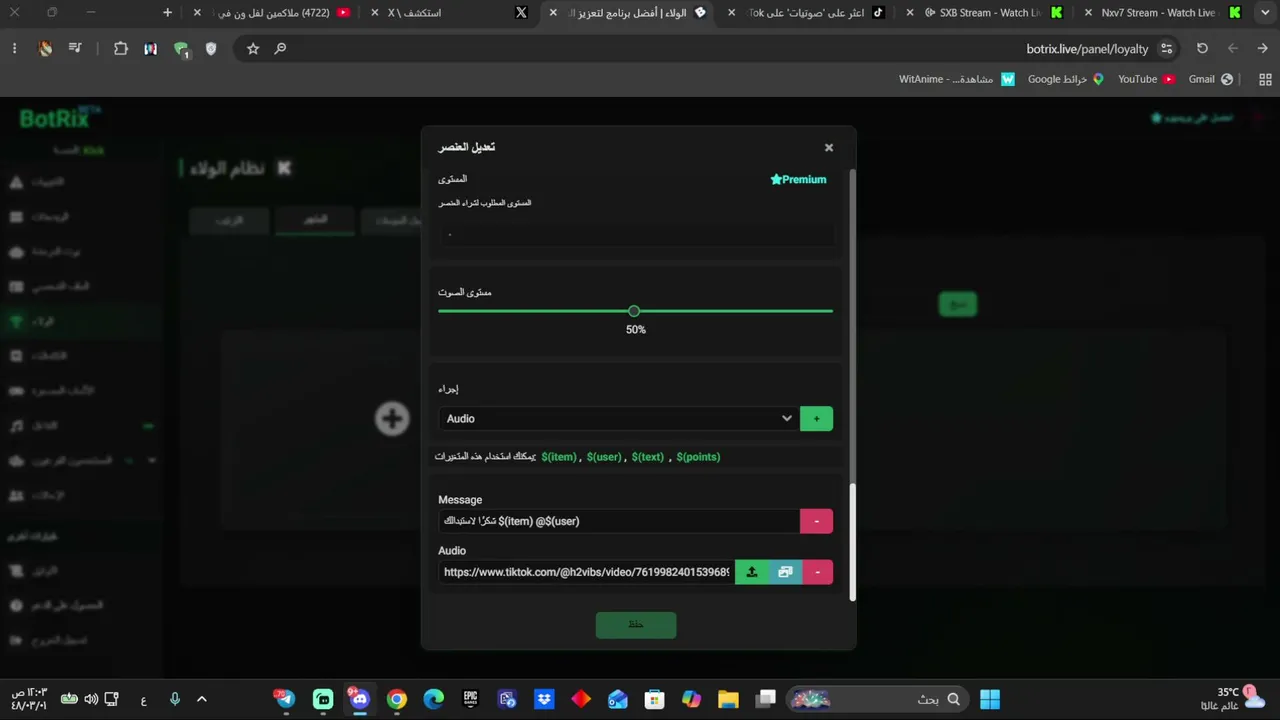Open Epic Games launcher from the taskbar
This screenshot has width=1280, height=720.
click(x=470, y=699)
